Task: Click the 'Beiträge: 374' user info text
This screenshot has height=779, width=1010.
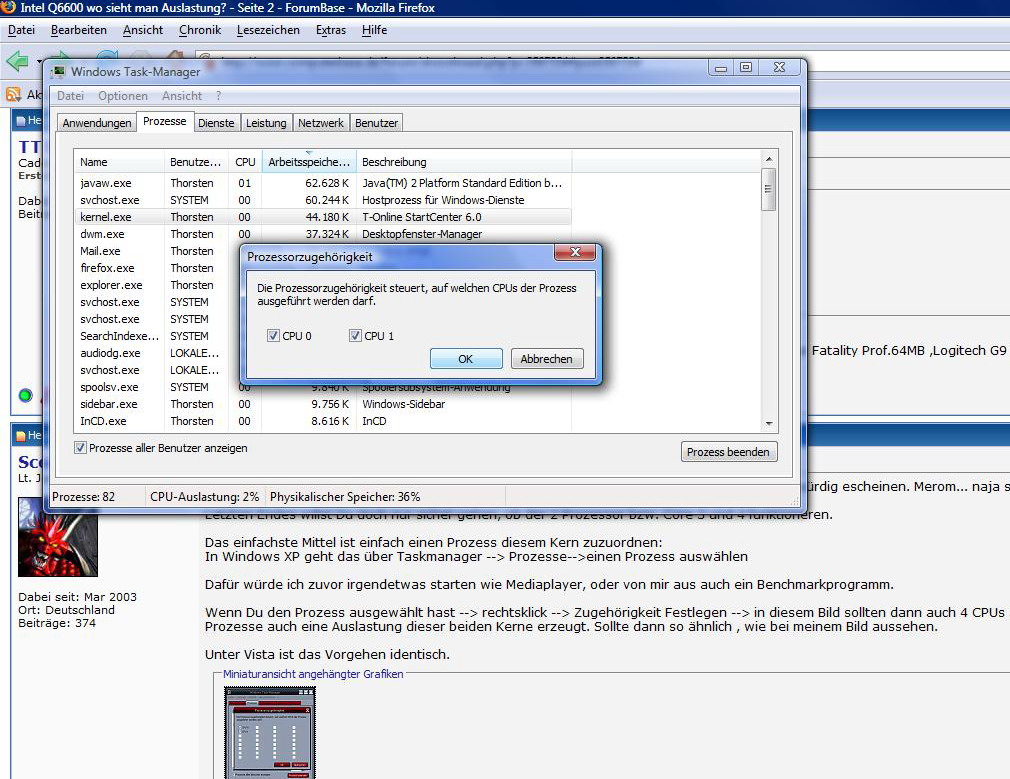Action: (57, 623)
